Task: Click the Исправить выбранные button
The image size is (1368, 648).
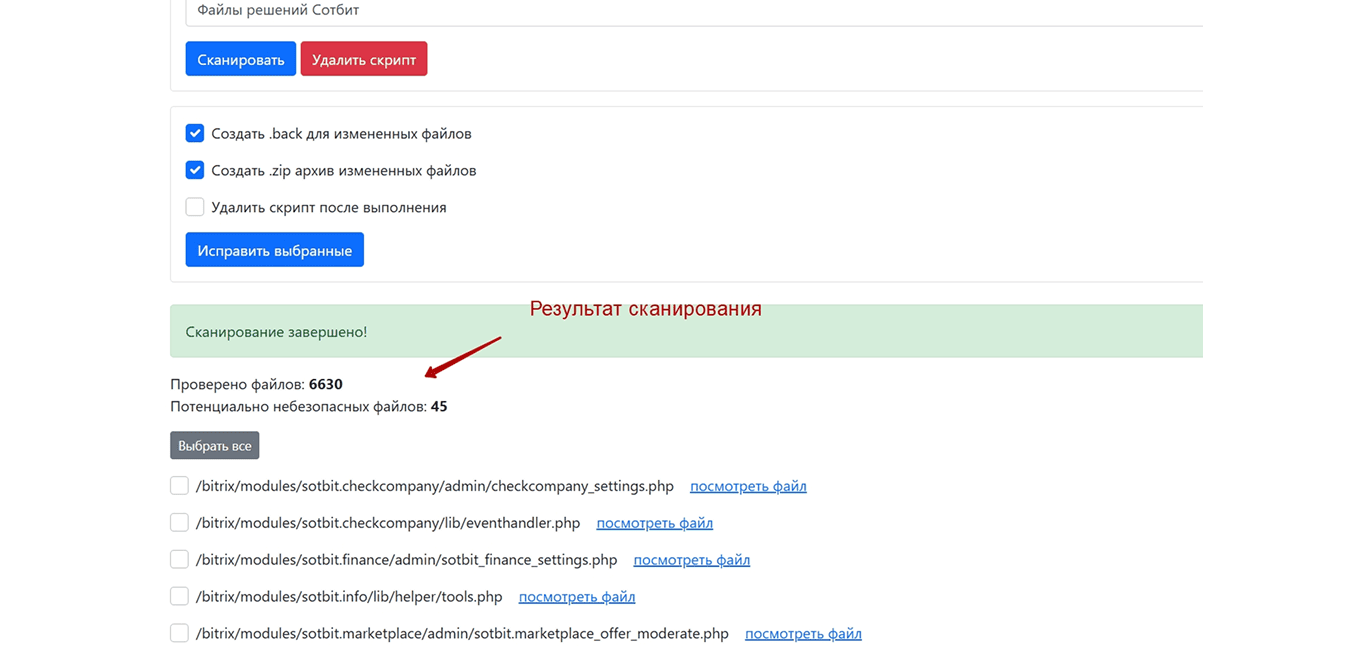Action: (x=275, y=250)
